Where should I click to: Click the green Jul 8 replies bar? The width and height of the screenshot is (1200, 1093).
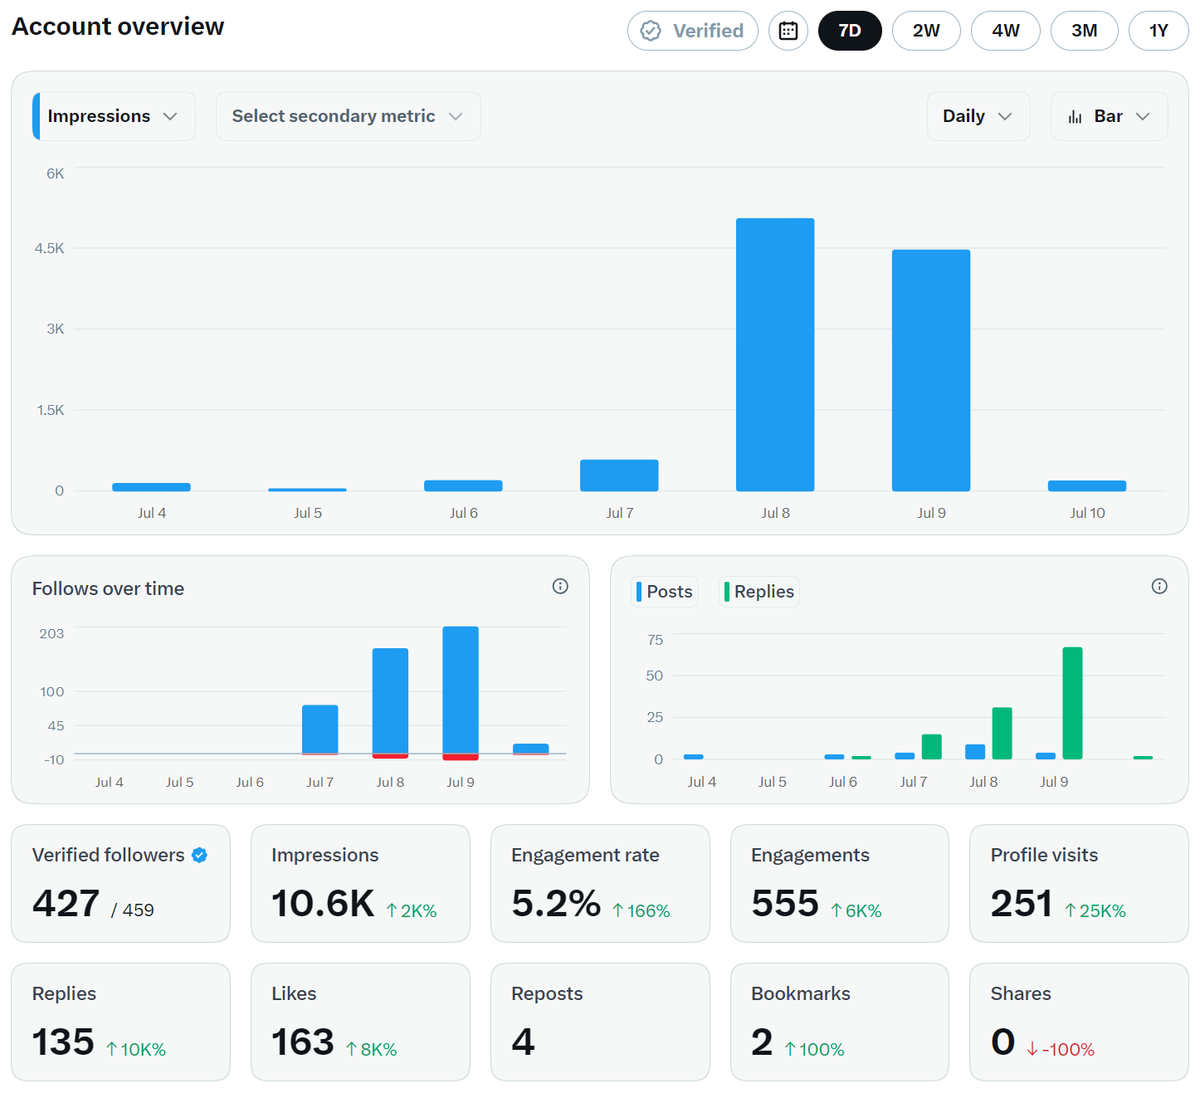click(1002, 733)
